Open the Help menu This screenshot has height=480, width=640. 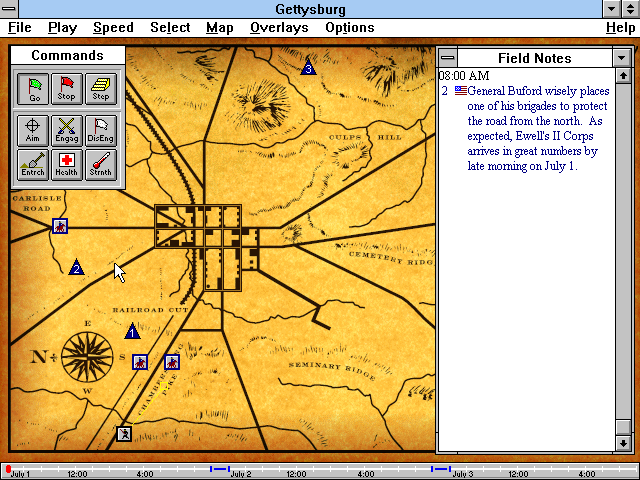coord(620,28)
